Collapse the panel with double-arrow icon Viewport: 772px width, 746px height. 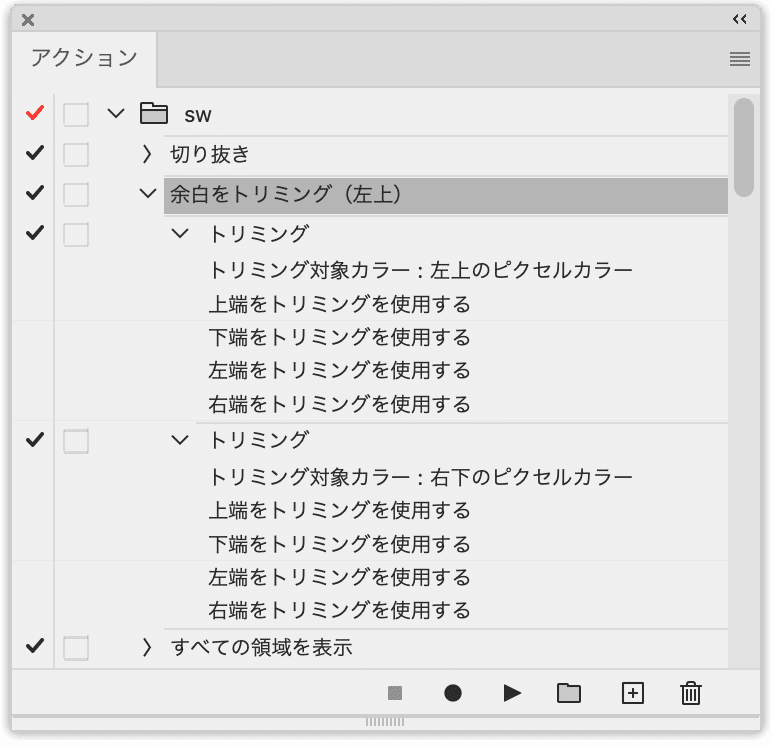click(x=740, y=19)
